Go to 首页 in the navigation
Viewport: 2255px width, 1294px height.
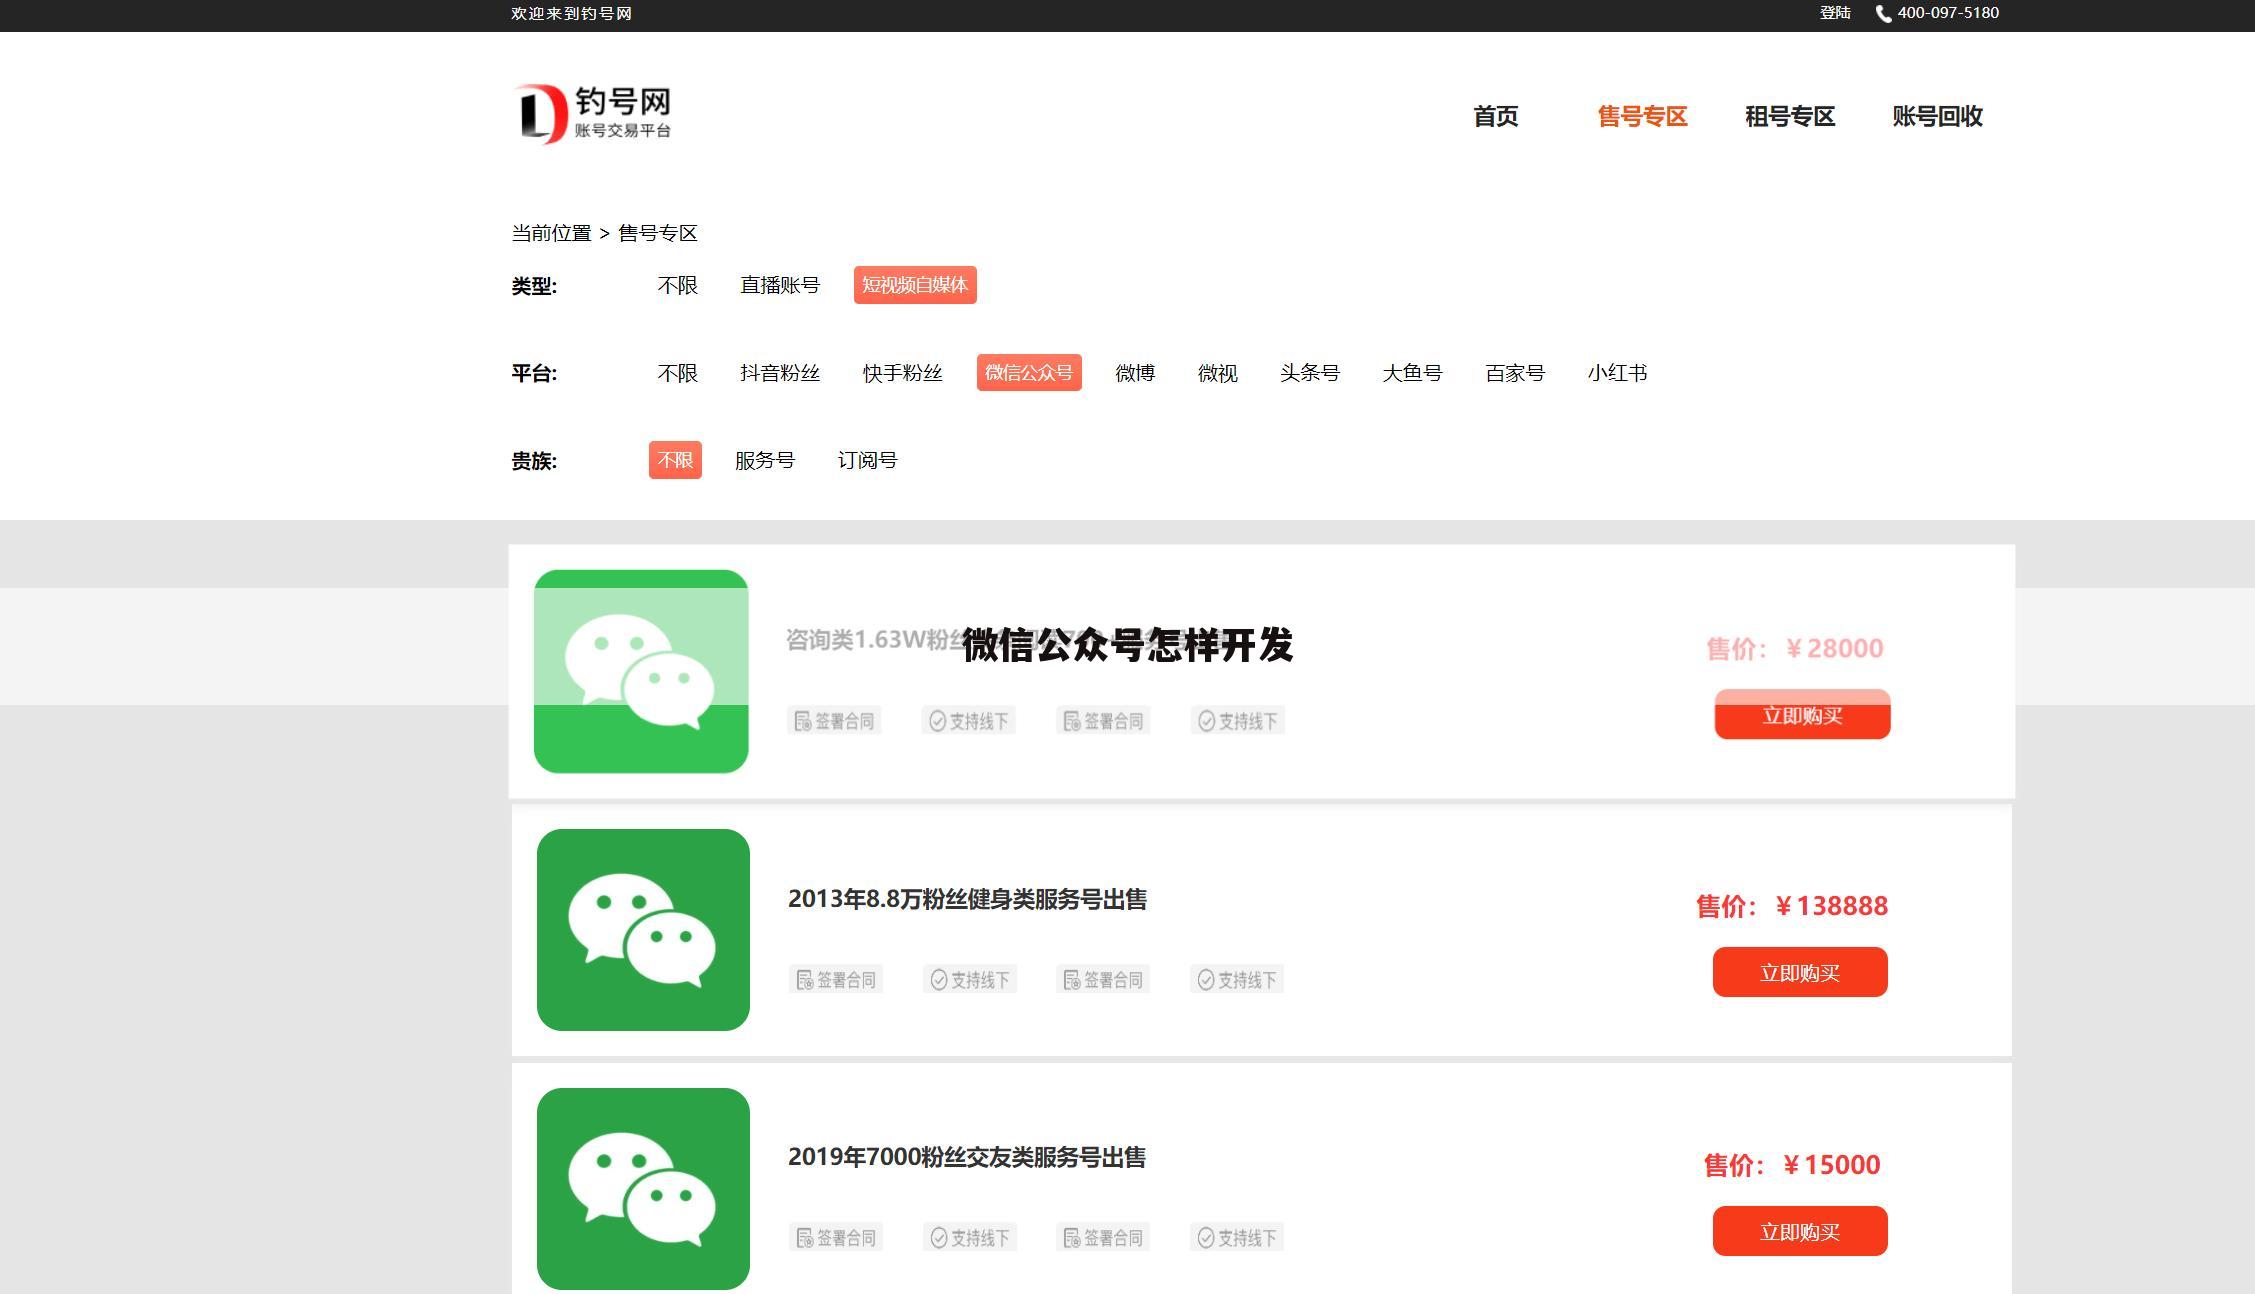point(1496,116)
